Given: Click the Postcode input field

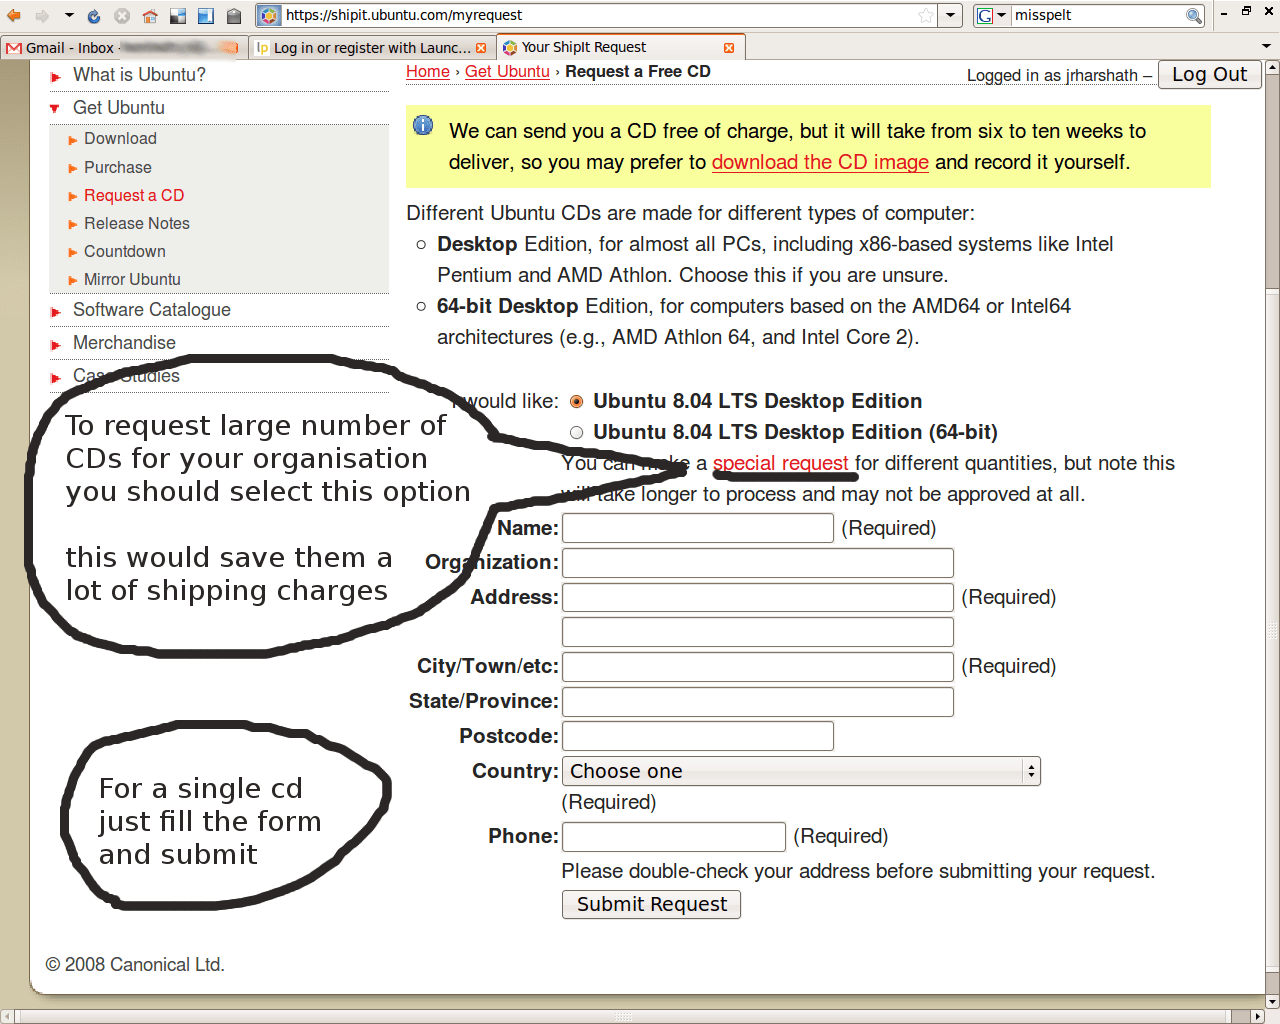Looking at the screenshot, I should tap(698, 736).
